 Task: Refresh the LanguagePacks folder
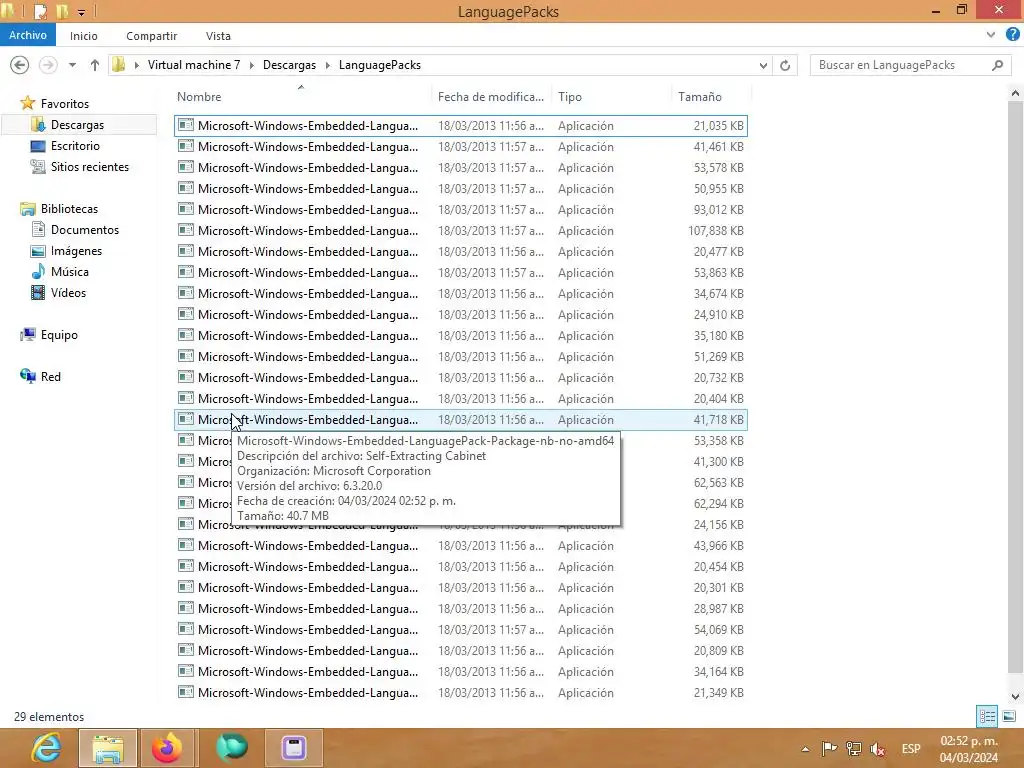(x=785, y=65)
